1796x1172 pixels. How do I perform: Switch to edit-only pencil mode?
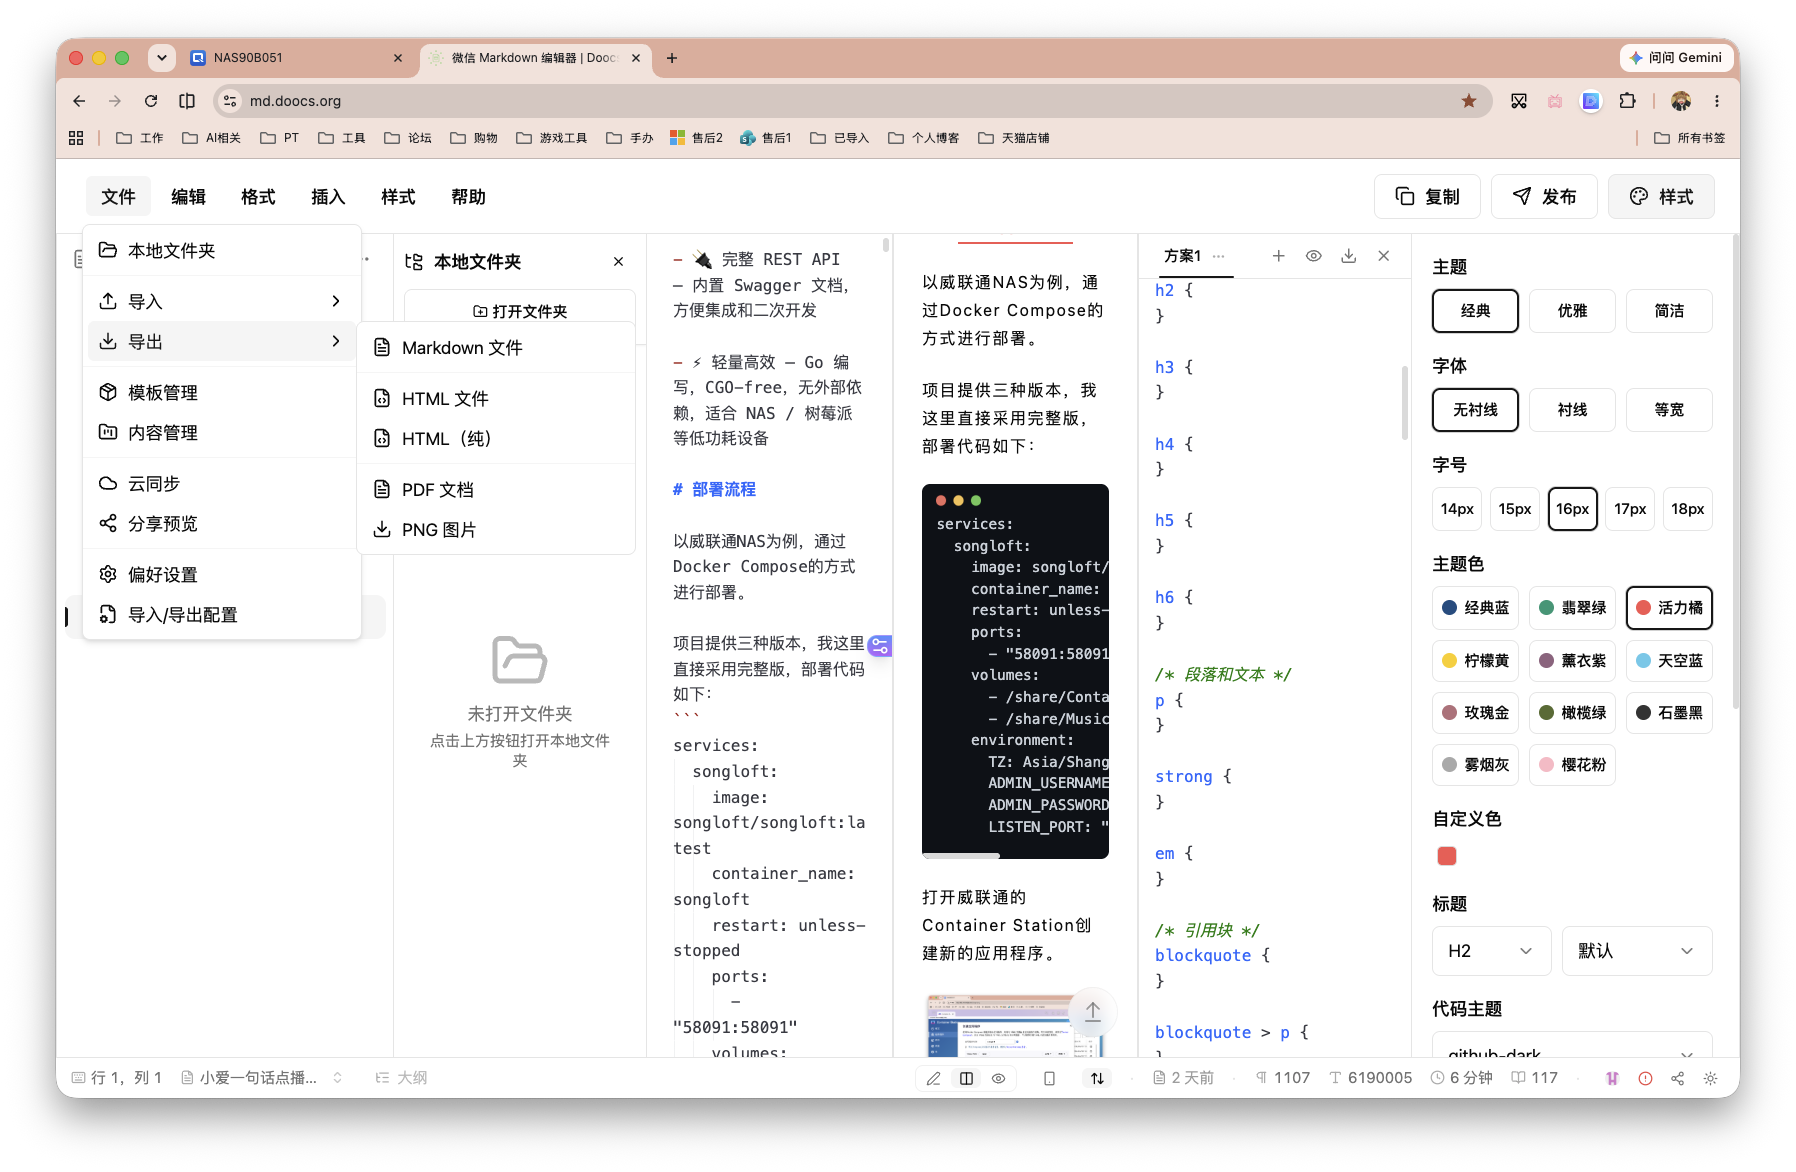[933, 1078]
